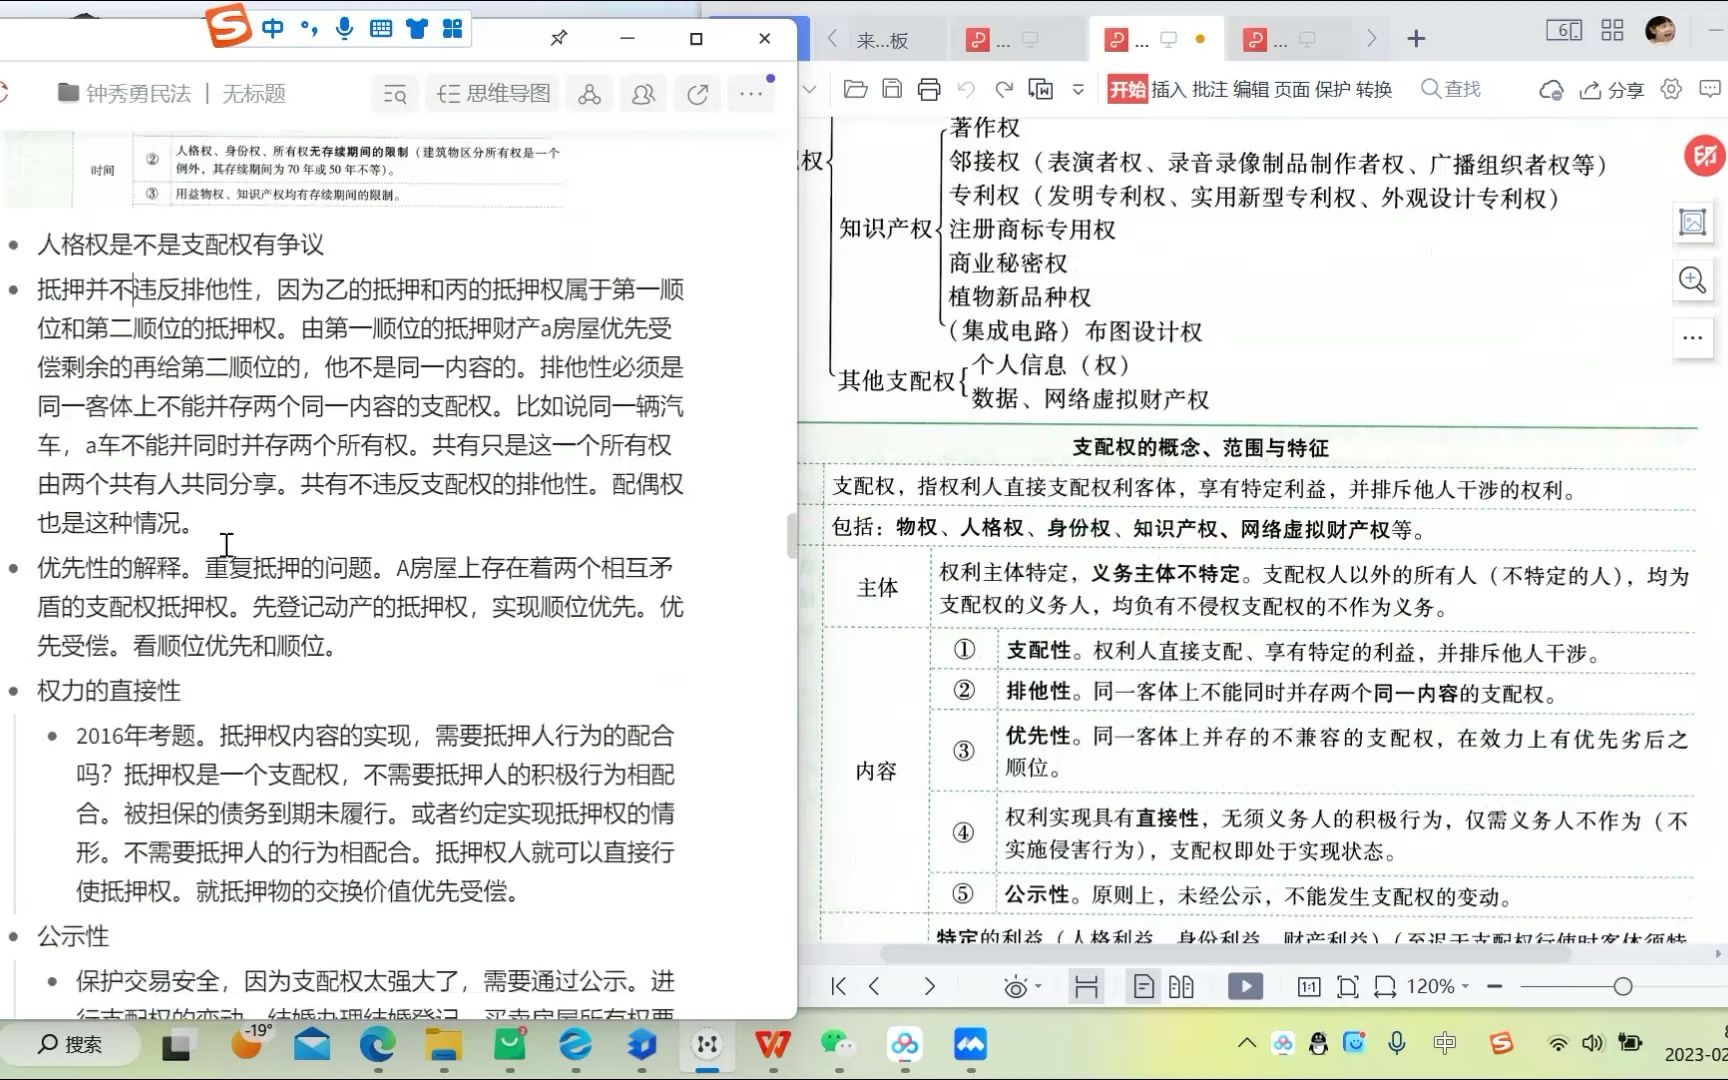This screenshot has width=1728, height=1080.
Task: Fit page to window
Action: (1348, 987)
